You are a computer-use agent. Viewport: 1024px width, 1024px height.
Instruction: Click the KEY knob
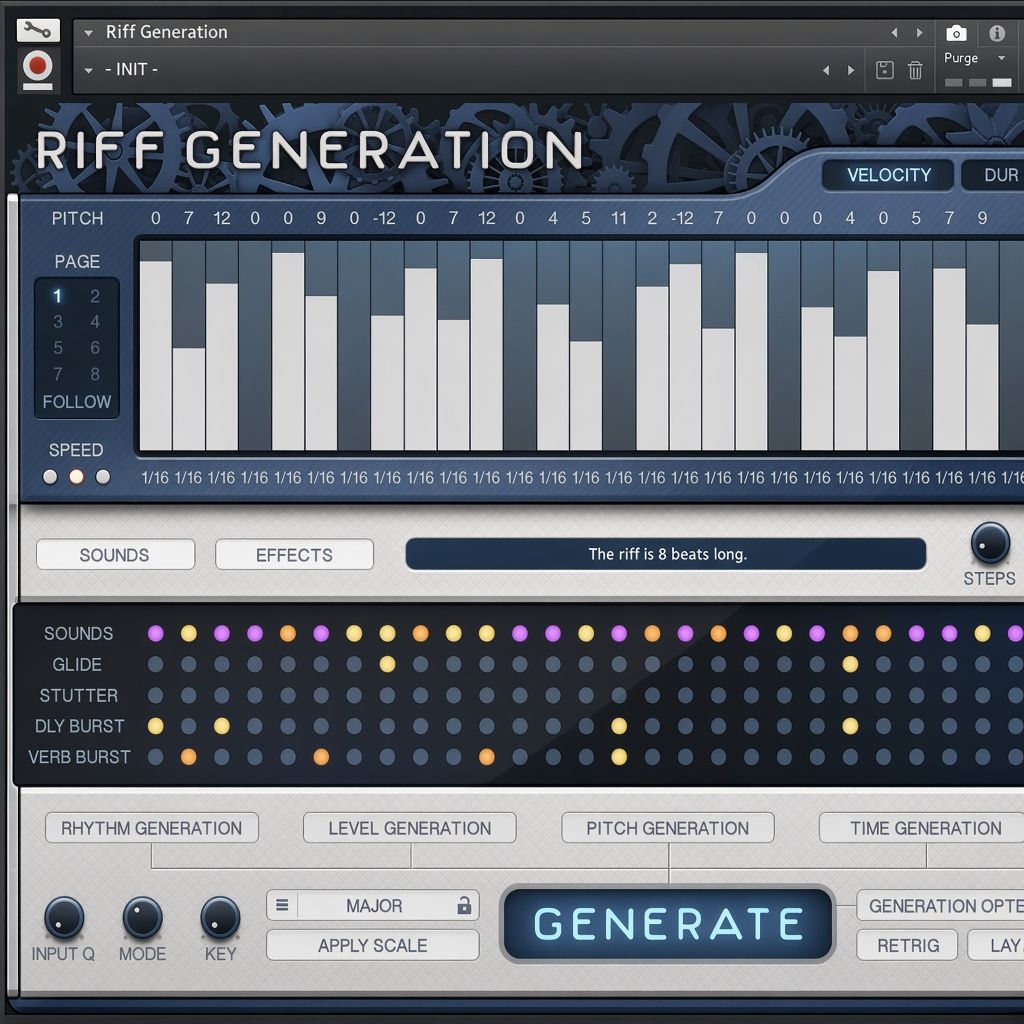pos(220,917)
